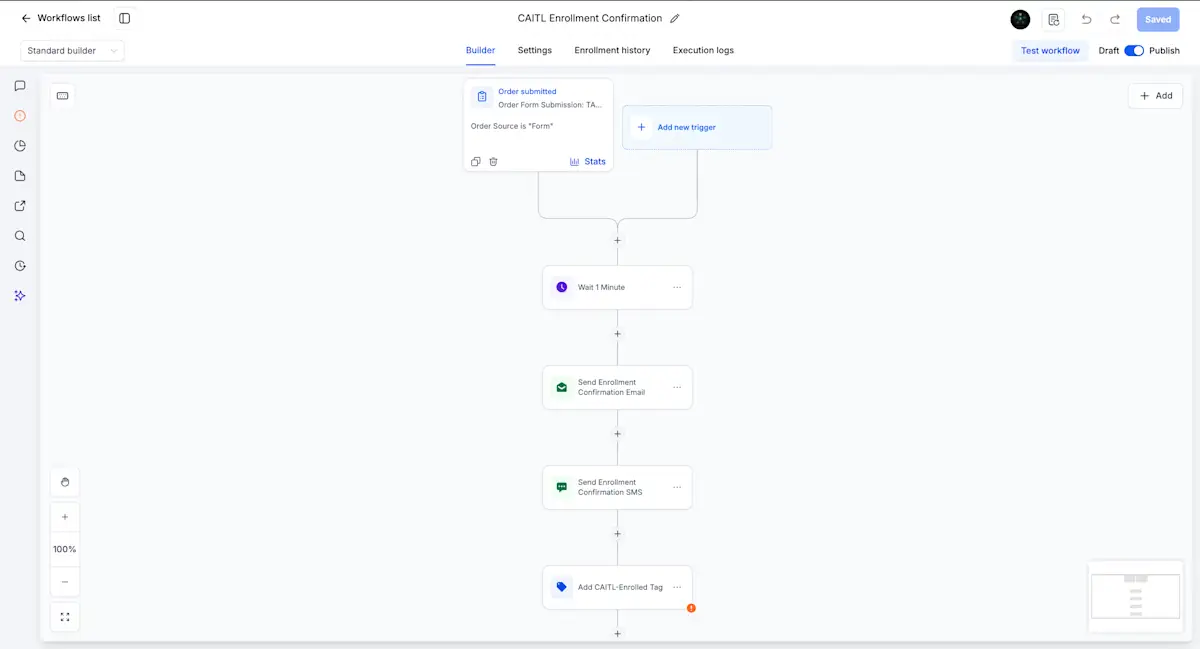Add step below Confirmation SMS action
The width and height of the screenshot is (1200, 649).
[x=617, y=534]
